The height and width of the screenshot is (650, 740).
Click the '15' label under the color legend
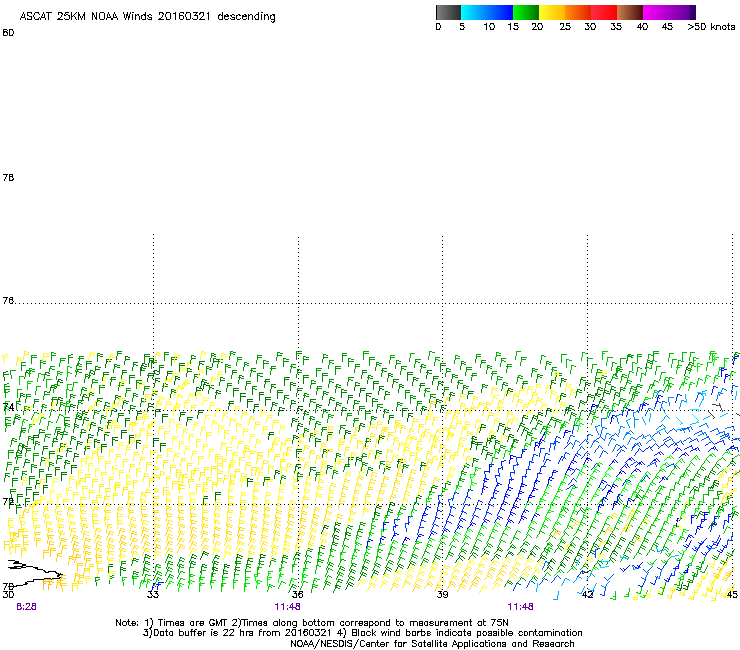coord(513,27)
